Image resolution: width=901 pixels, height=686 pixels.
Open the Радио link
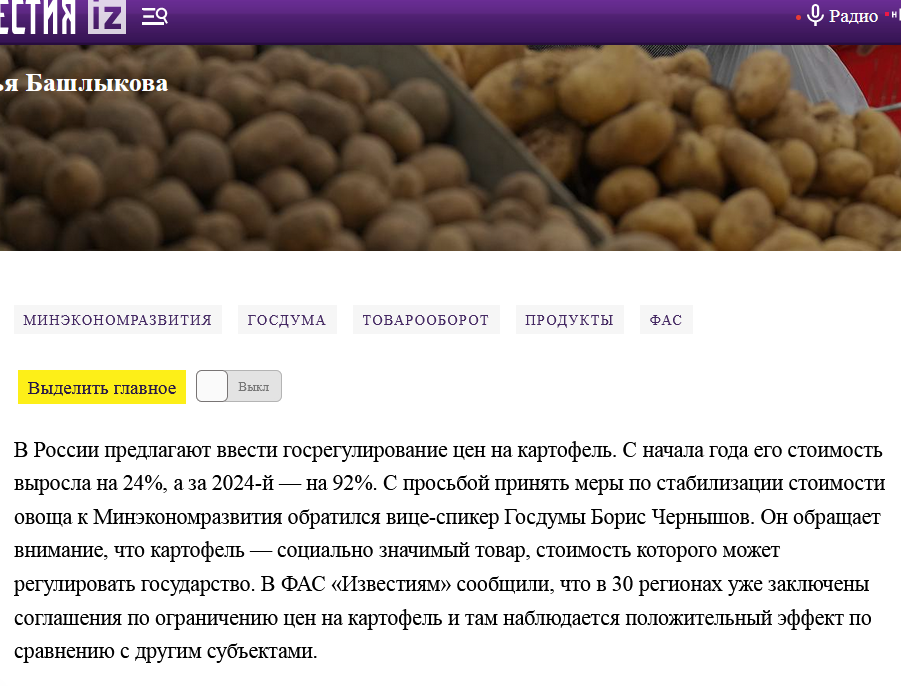coord(853,16)
